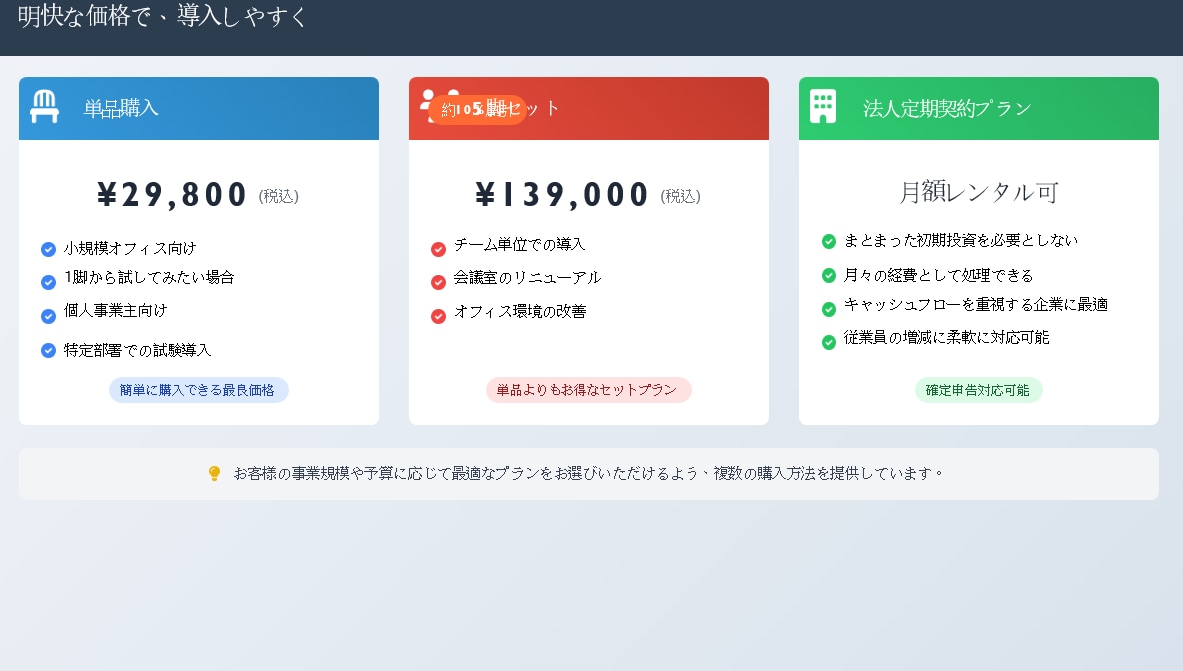Click the text まとまった初期投資を必要としない
Viewport: 1183px width, 671px height.
coord(961,240)
